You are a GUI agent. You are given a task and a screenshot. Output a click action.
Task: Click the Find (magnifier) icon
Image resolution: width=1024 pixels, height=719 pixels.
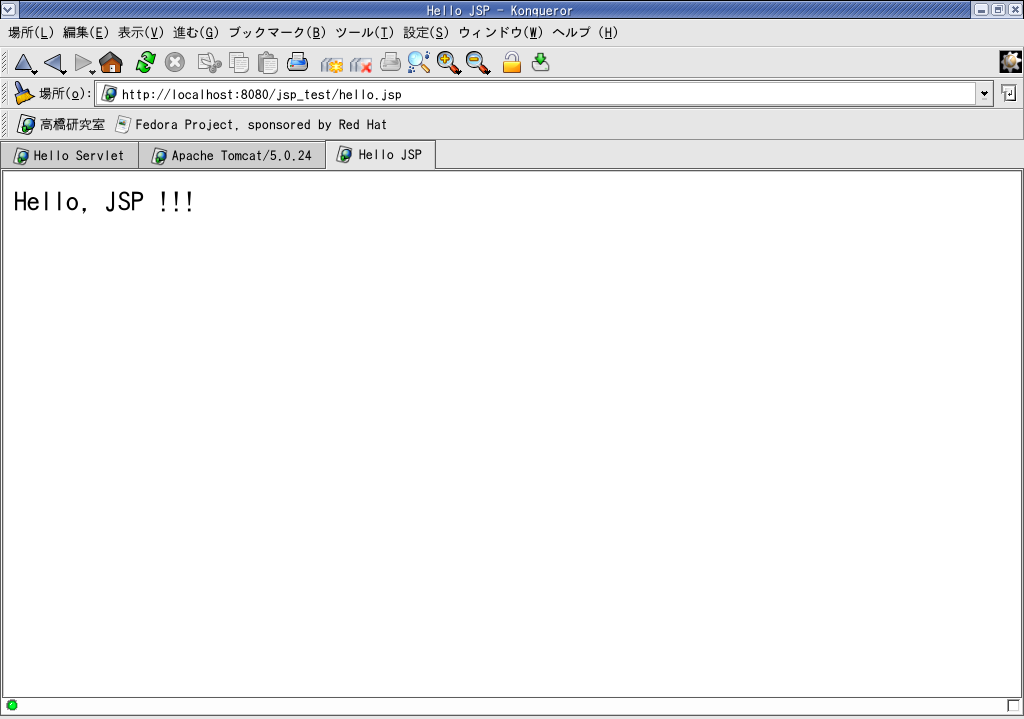418,63
